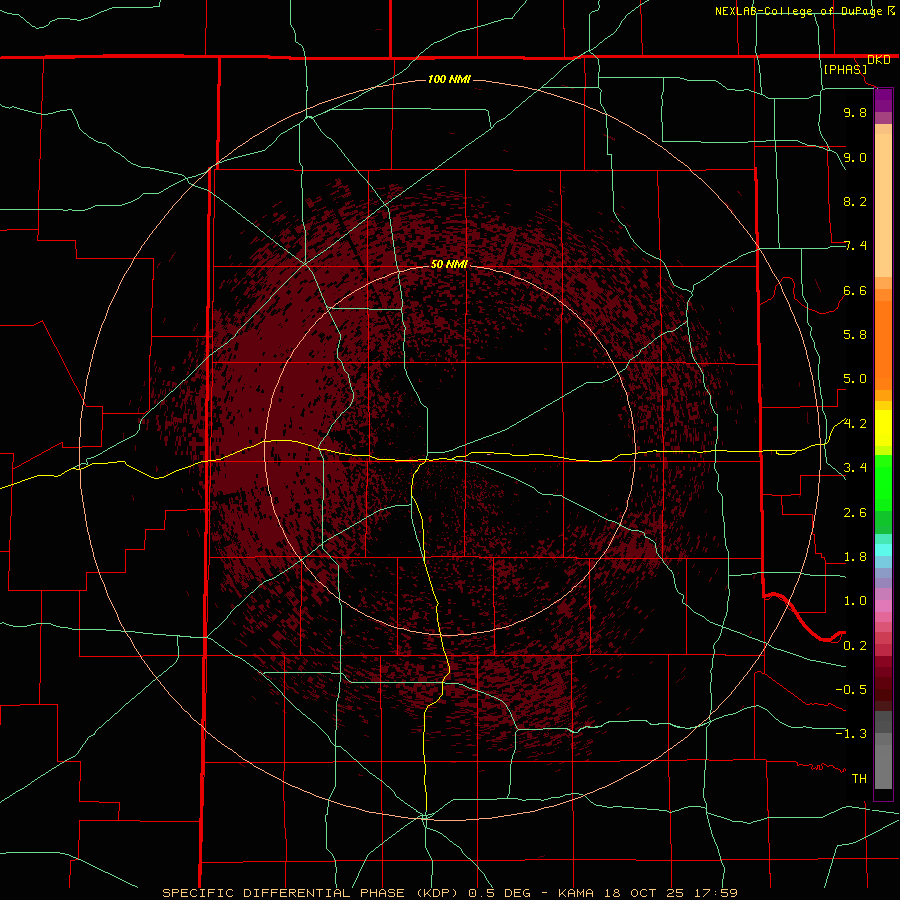Select the 100 NMI range ring label
This screenshot has width=900, height=900.
click(449, 79)
